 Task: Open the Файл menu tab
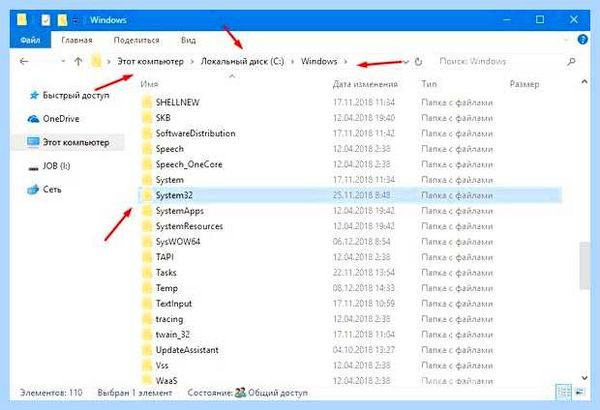pyautogui.click(x=30, y=40)
